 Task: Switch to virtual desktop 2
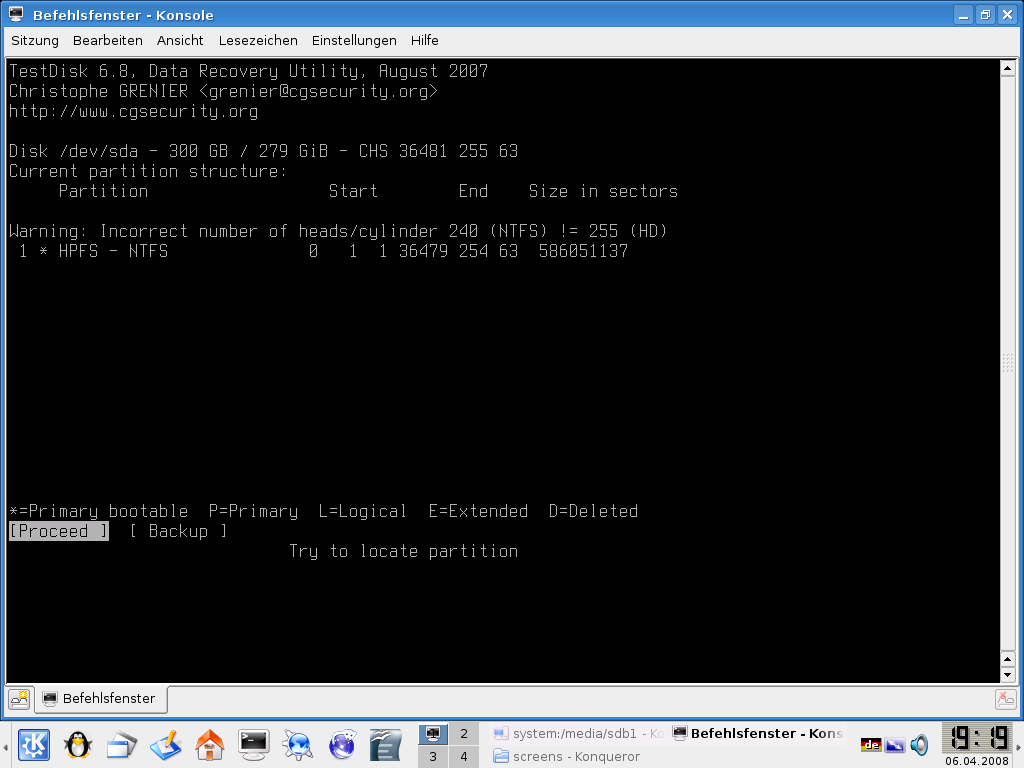(x=464, y=733)
